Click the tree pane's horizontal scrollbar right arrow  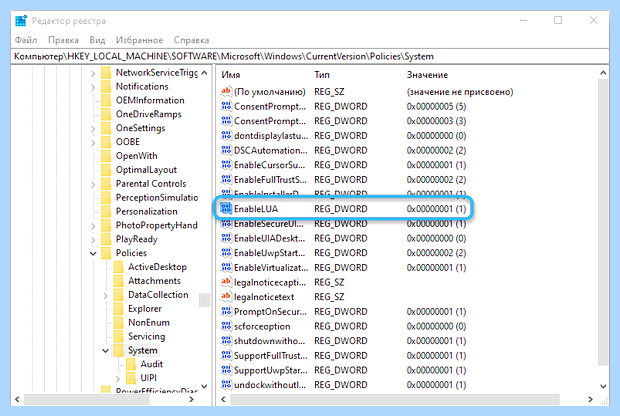click(191, 399)
